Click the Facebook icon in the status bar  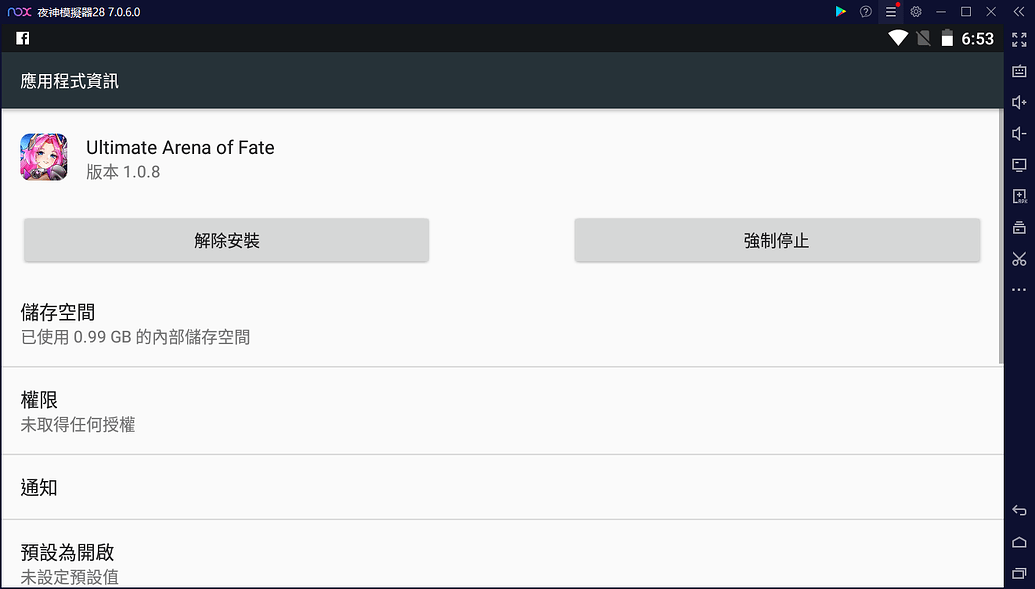point(21,37)
